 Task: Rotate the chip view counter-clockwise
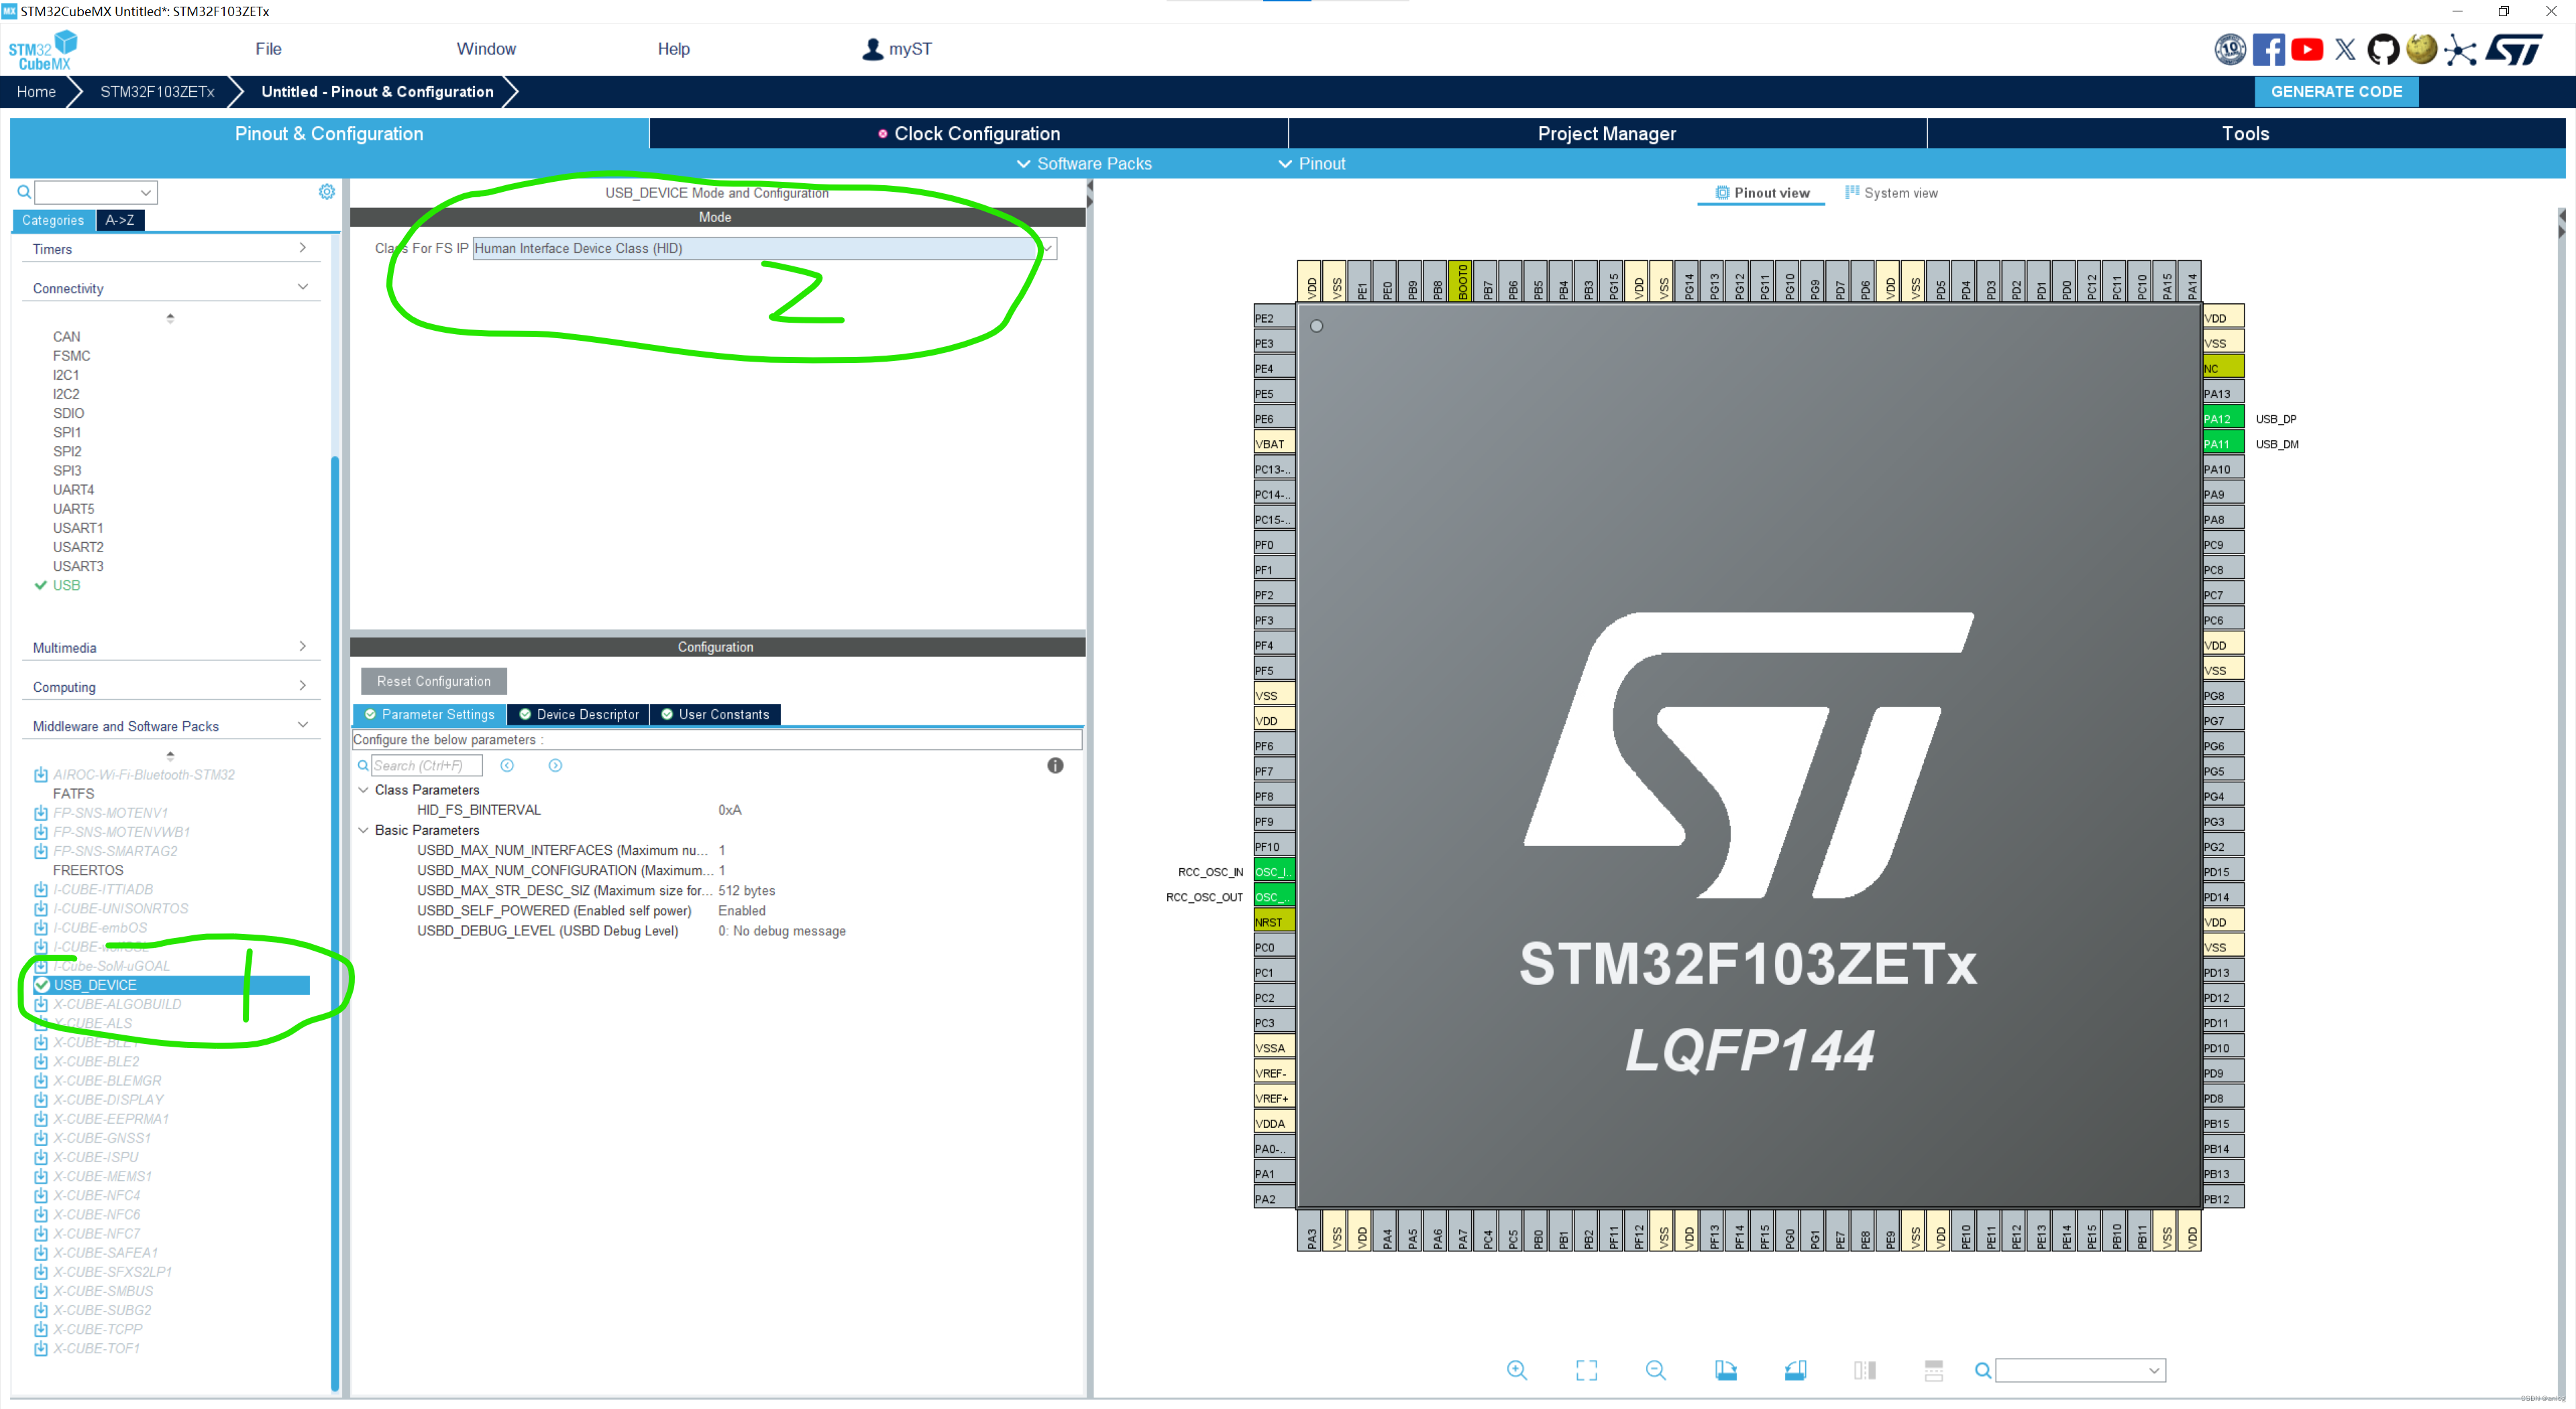pos(1795,1370)
